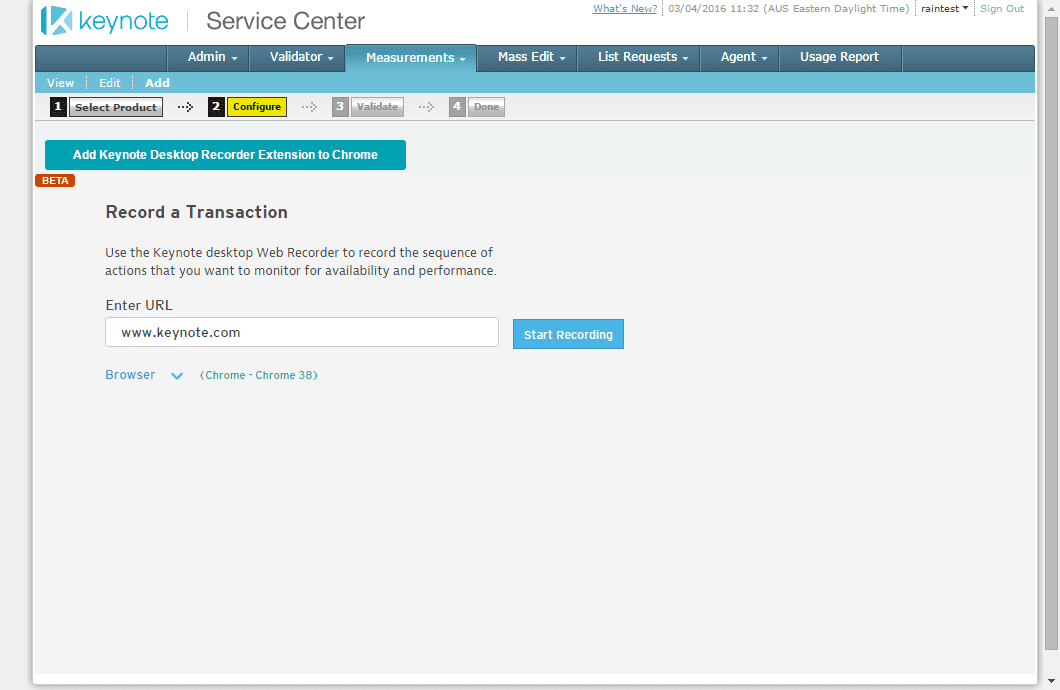The image size is (1060, 690).
Task: Open the Mass Edit menu
Action: coord(527,57)
